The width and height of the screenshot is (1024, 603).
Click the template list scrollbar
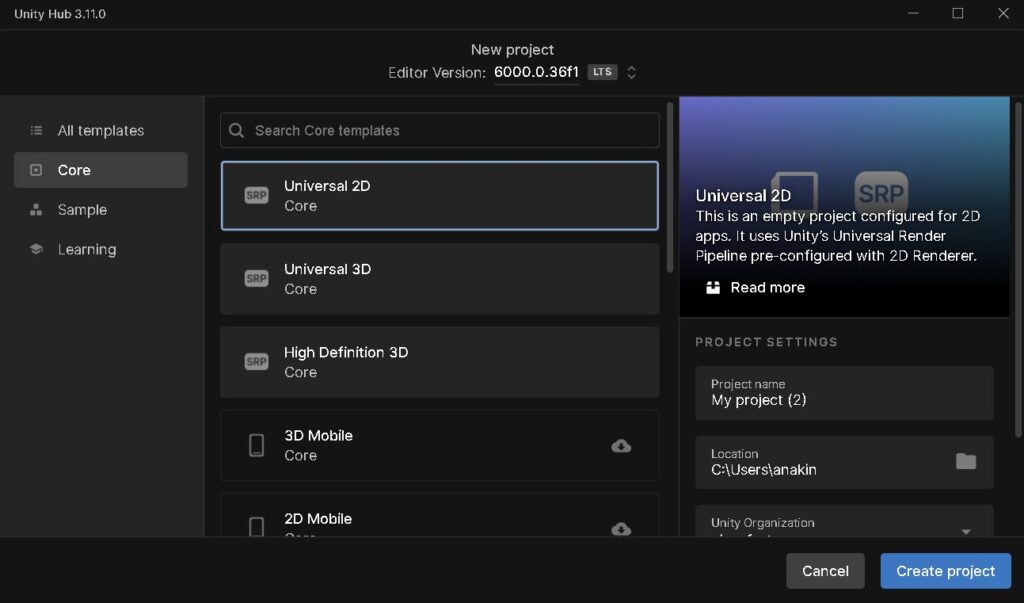click(x=669, y=187)
